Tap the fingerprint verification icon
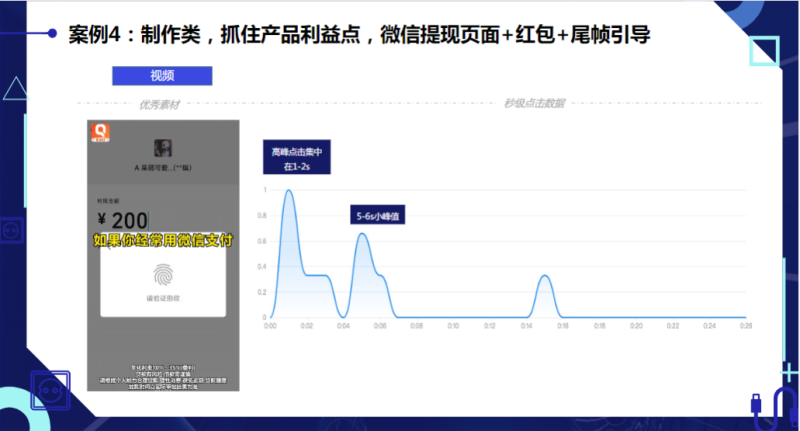 click(x=163, y=274)
